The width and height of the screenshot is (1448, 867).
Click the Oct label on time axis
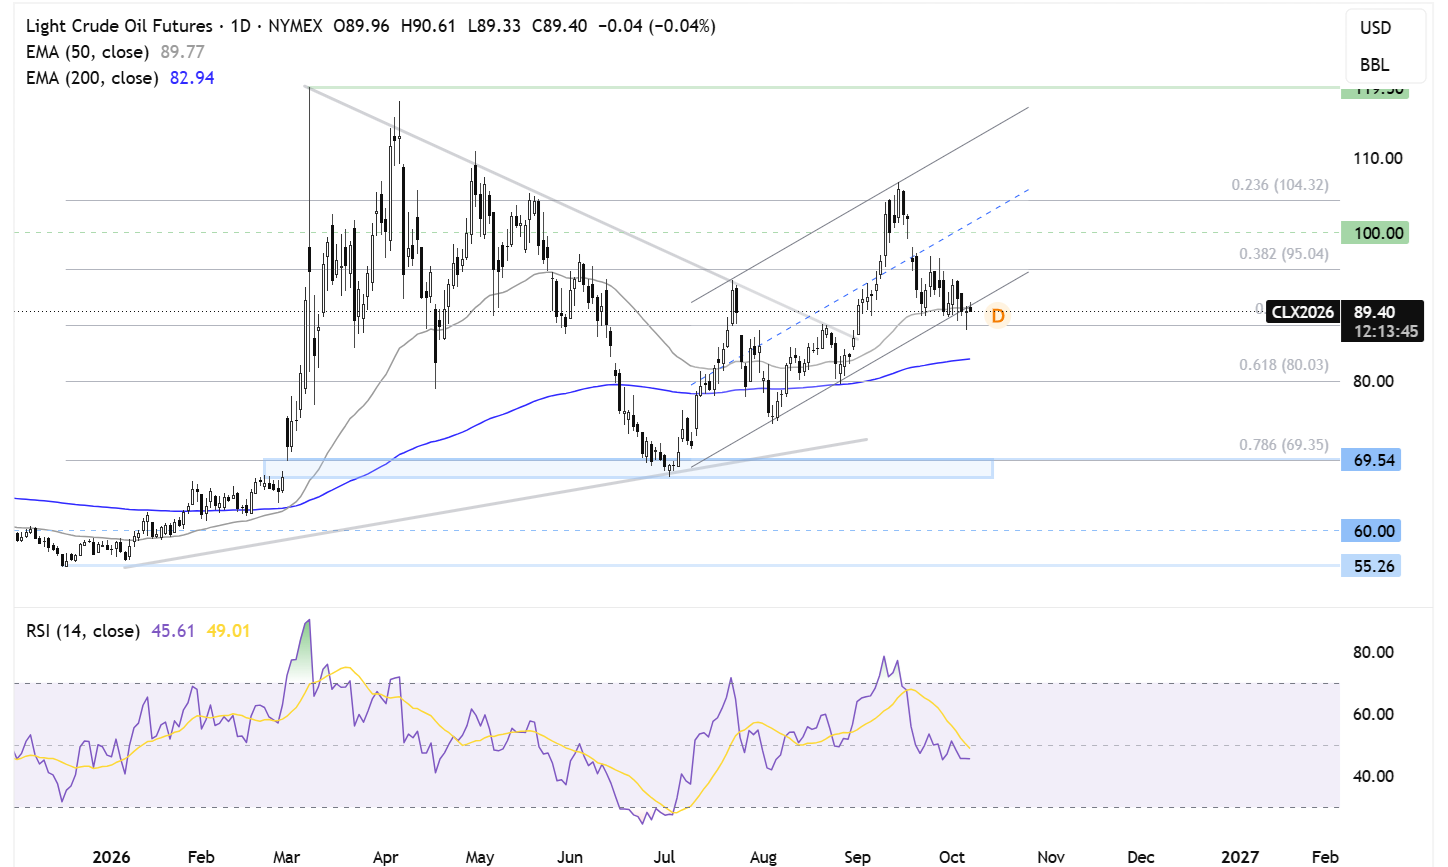click(x=952, y=857)
